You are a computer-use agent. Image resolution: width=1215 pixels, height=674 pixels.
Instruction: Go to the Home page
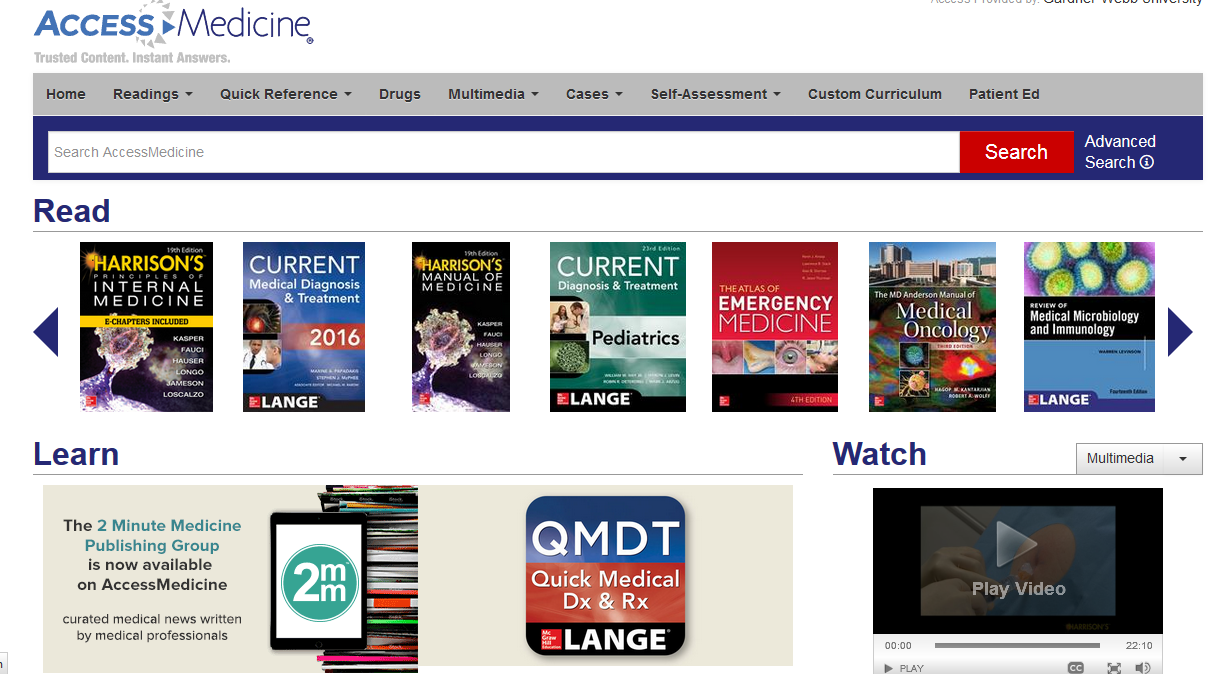click(66, 94)
